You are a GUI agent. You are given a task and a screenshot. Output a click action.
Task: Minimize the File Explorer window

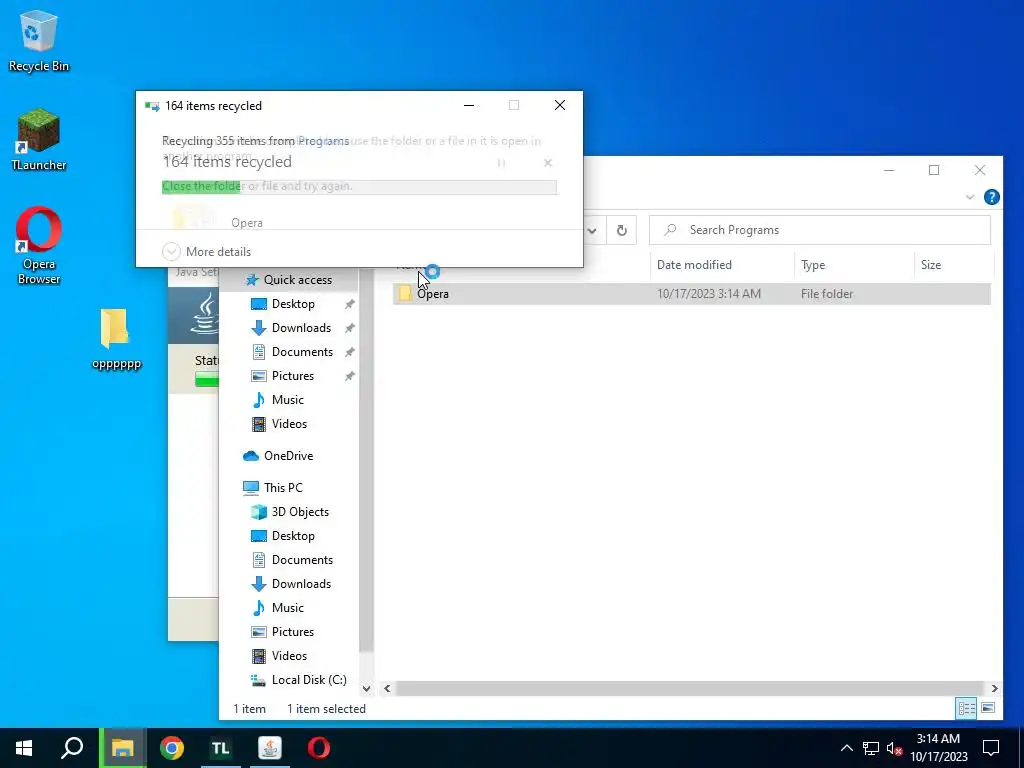[889, 170]
